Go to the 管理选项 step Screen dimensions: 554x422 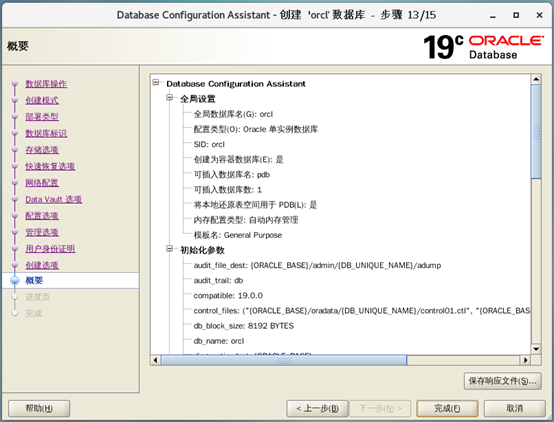tap(42, 232)
